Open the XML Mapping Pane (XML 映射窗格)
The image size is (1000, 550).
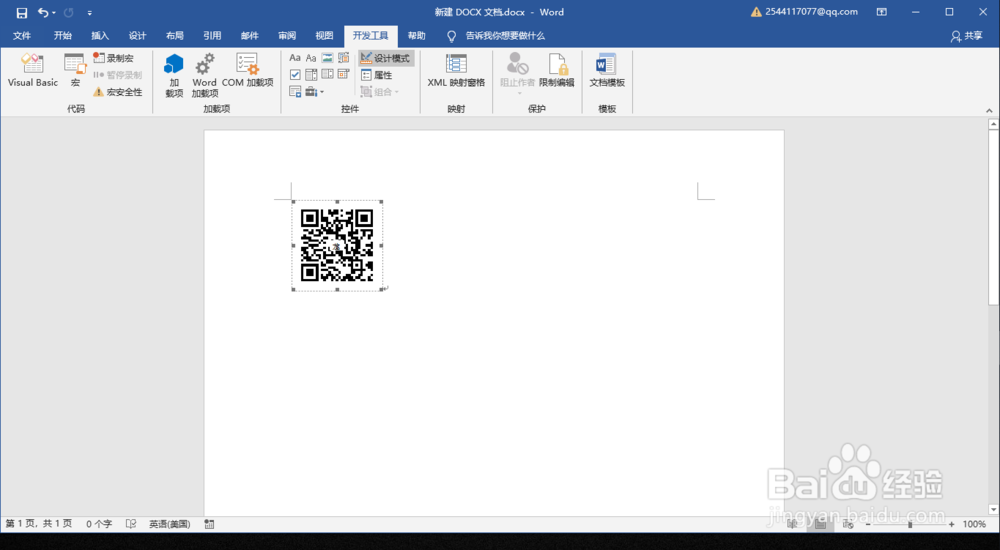coord(456,70)
